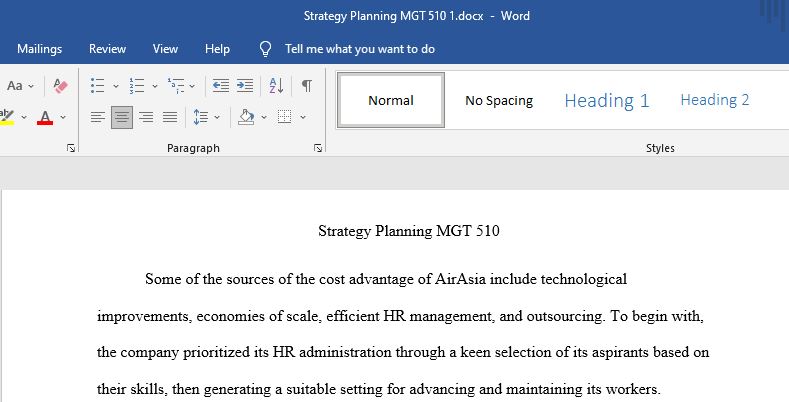Select Justify paragraph alignment
The width and height of the screenshot is (789, 402).
coord(170,117)
